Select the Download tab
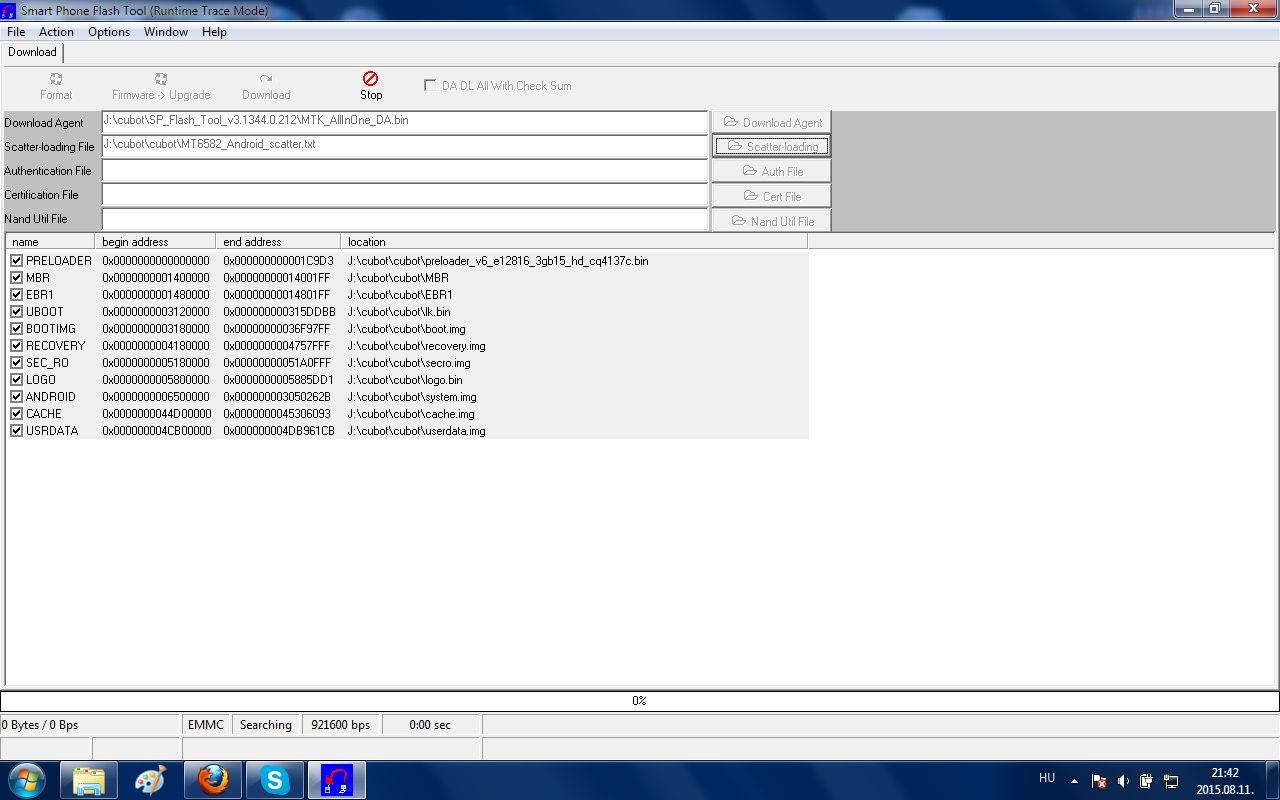1280x800 pixels. 32,52
